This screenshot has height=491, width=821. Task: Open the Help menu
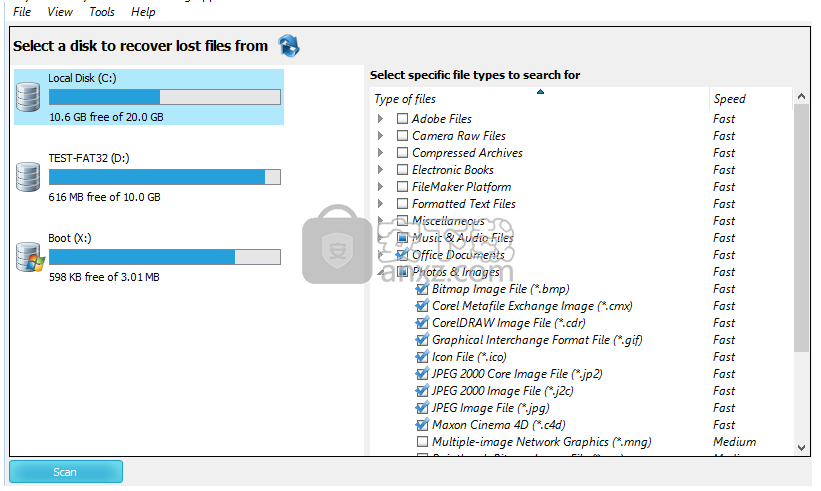143,12
